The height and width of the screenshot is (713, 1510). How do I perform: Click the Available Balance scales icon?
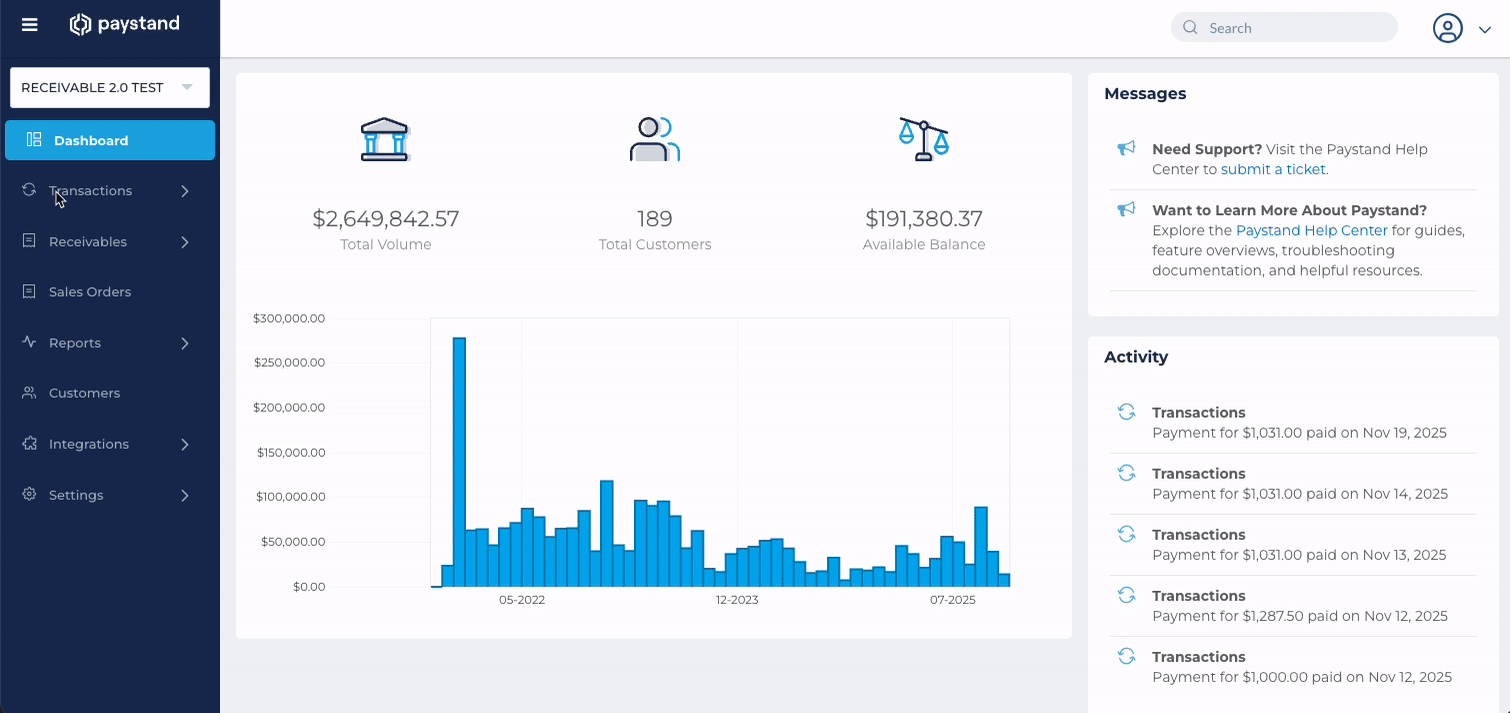pyautogui.click(x=924, y=139)
